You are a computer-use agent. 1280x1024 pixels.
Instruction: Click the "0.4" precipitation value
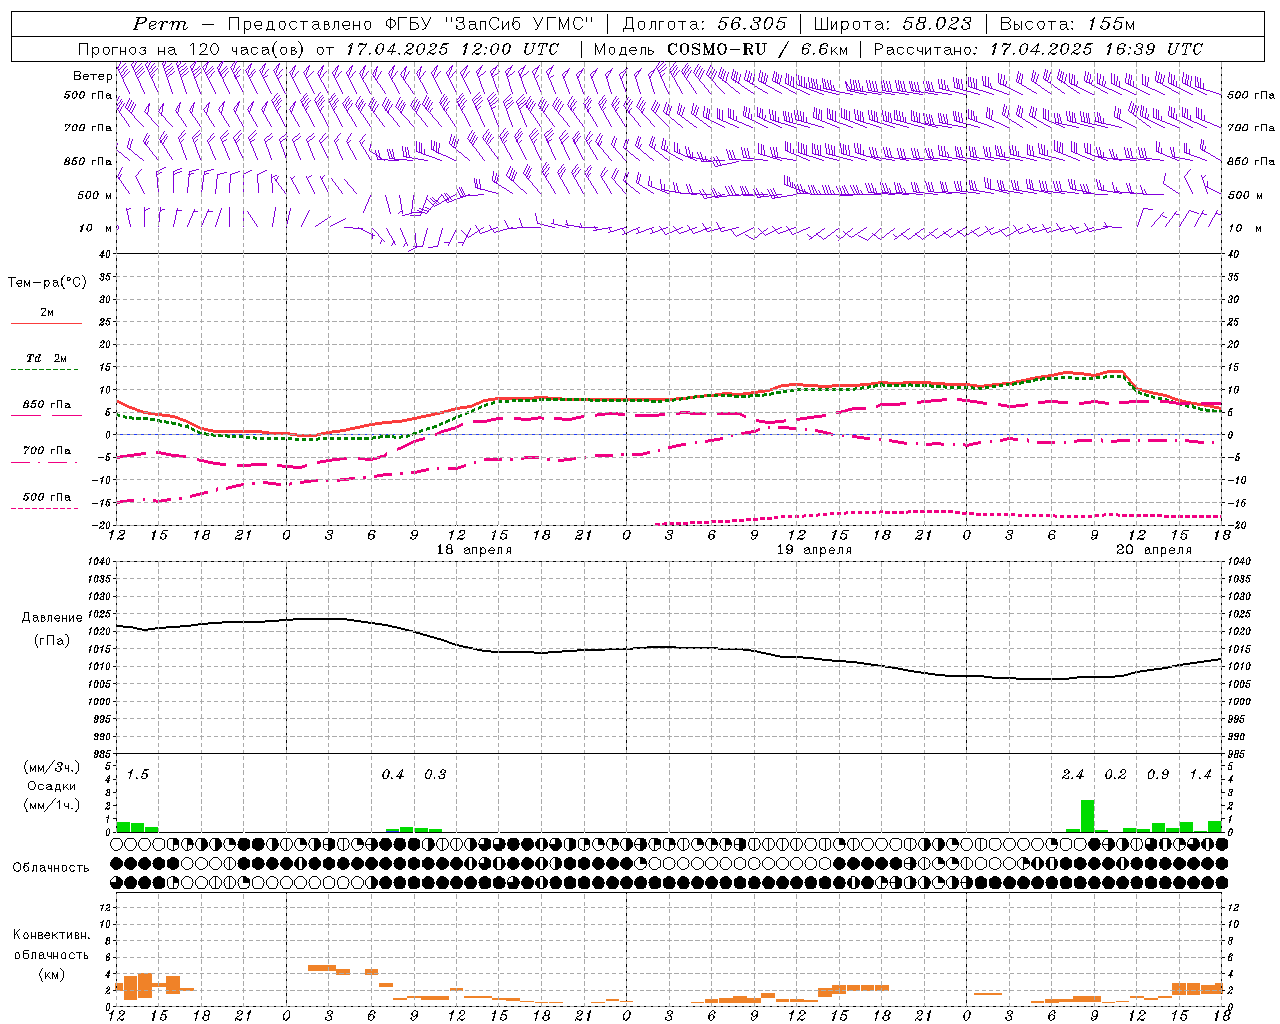click(x=393, y=775)
